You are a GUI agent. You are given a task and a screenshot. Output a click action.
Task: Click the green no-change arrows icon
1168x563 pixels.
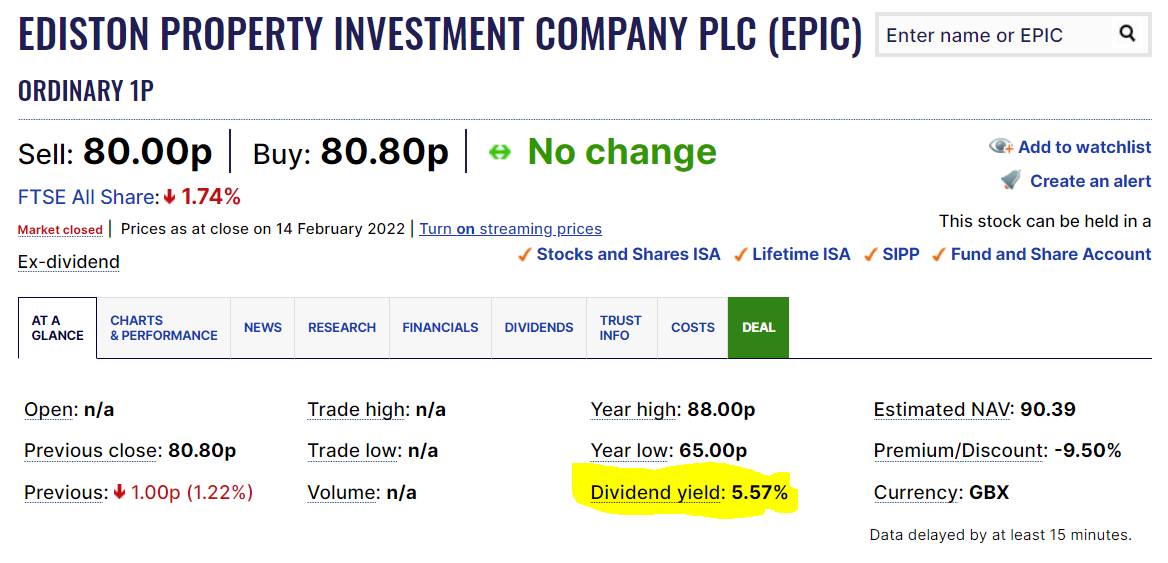click(500, 152)
